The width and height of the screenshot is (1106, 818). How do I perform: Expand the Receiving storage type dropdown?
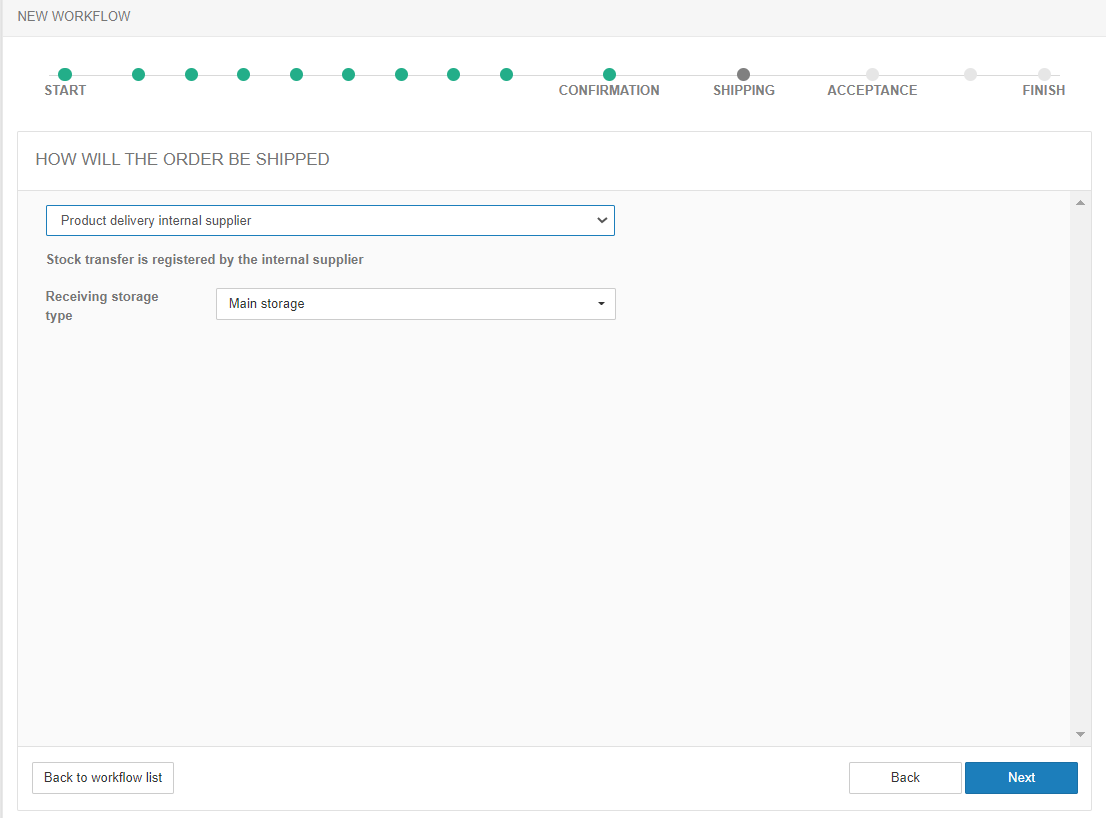(415, 304)
